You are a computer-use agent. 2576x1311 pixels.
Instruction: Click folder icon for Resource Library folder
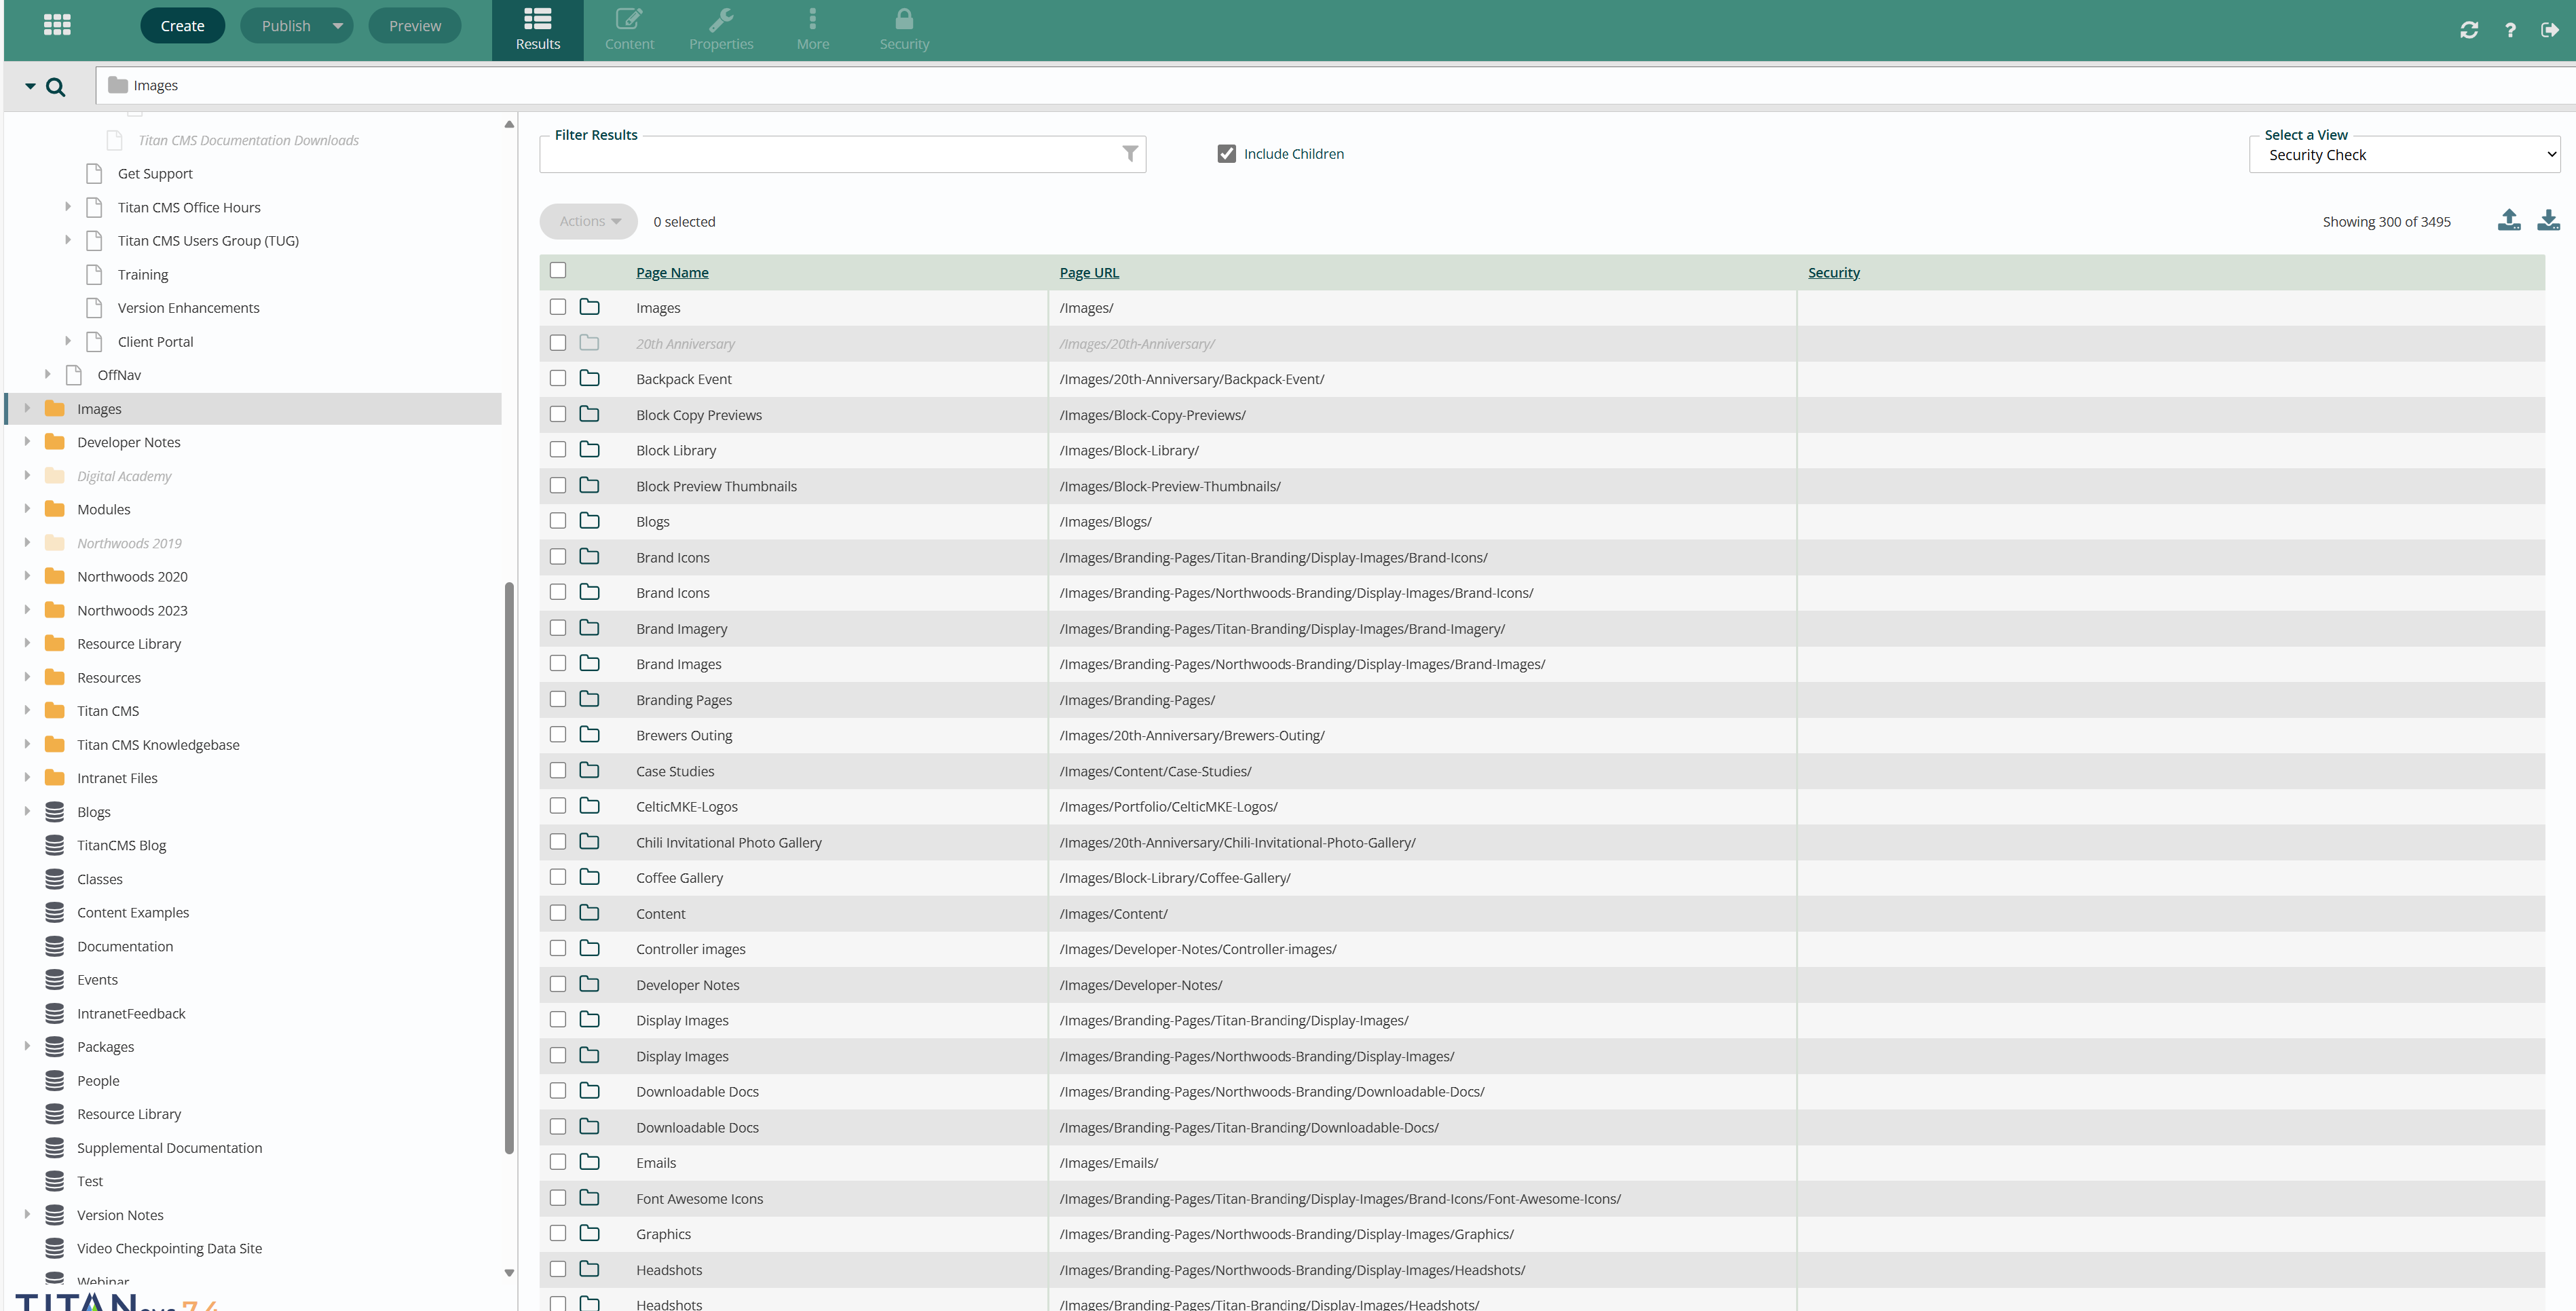tap(55, 644)
